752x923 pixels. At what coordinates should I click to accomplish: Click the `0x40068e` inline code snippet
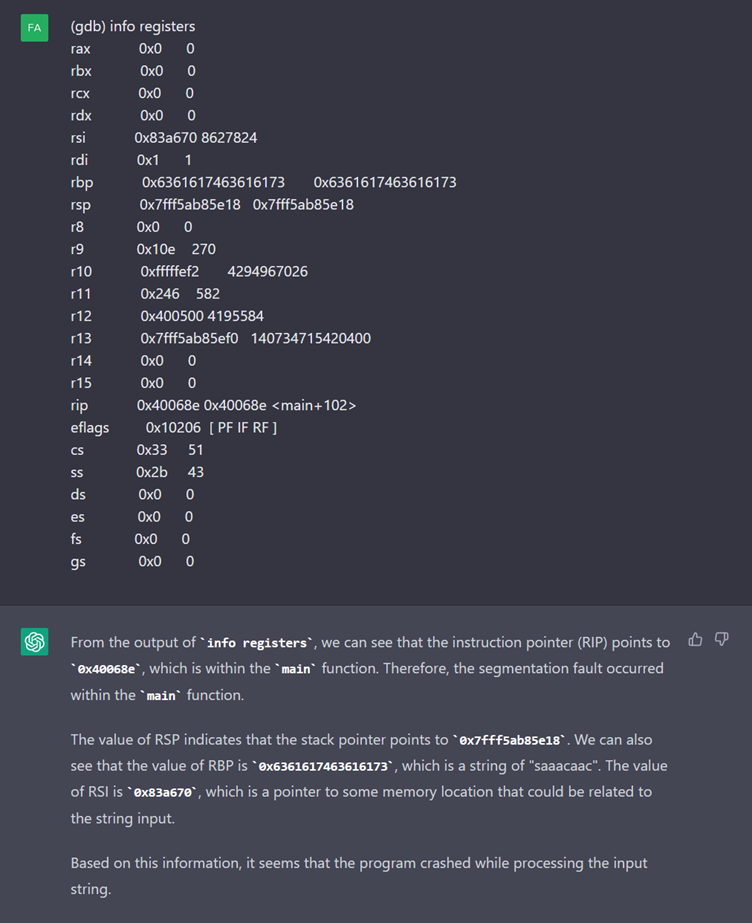pos(107,669)
